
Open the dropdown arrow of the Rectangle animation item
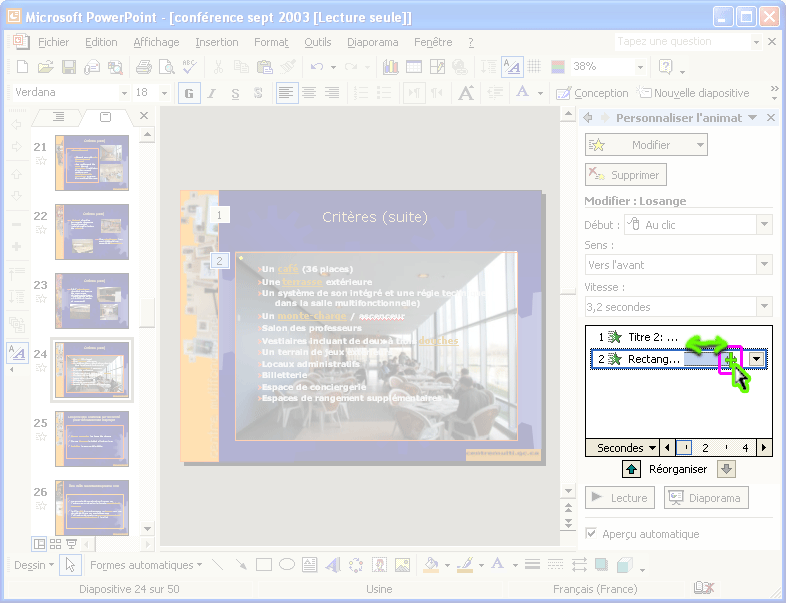[757, 359]
